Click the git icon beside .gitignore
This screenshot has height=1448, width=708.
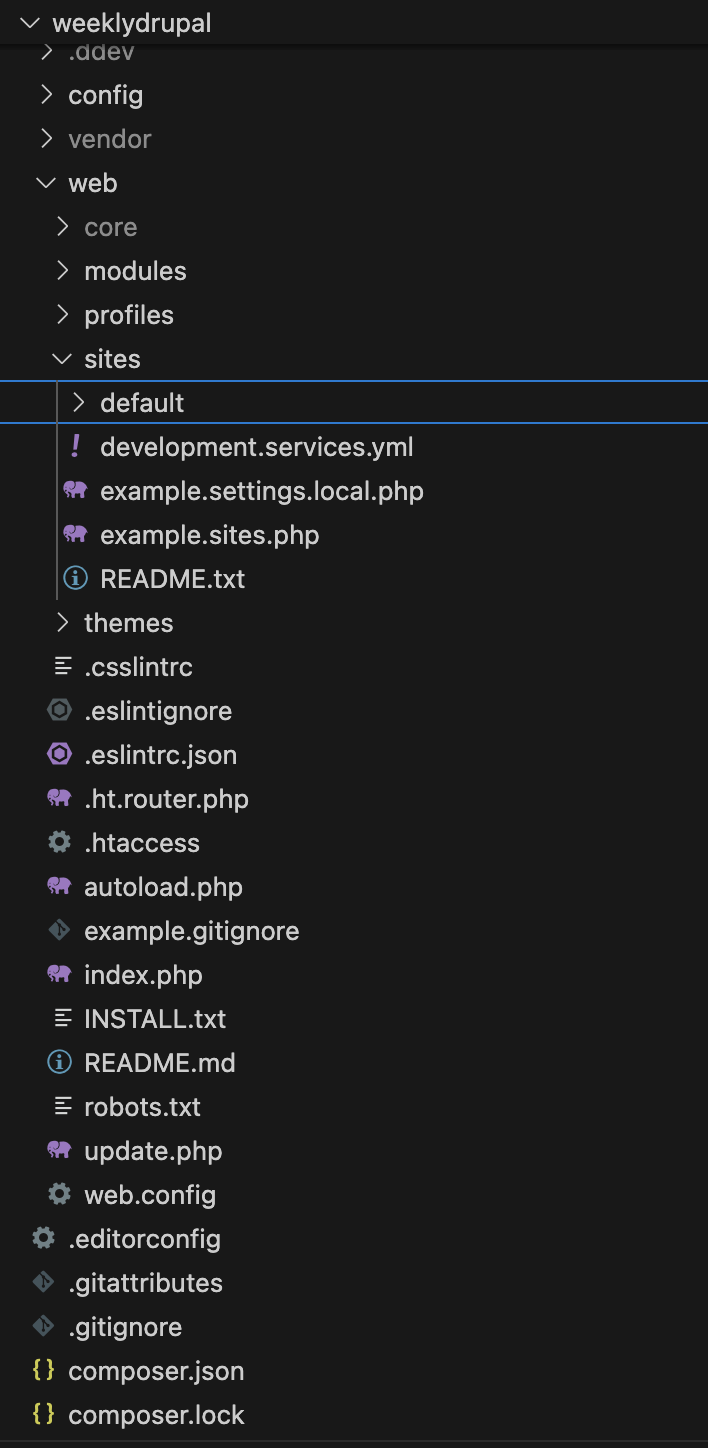43,1327
